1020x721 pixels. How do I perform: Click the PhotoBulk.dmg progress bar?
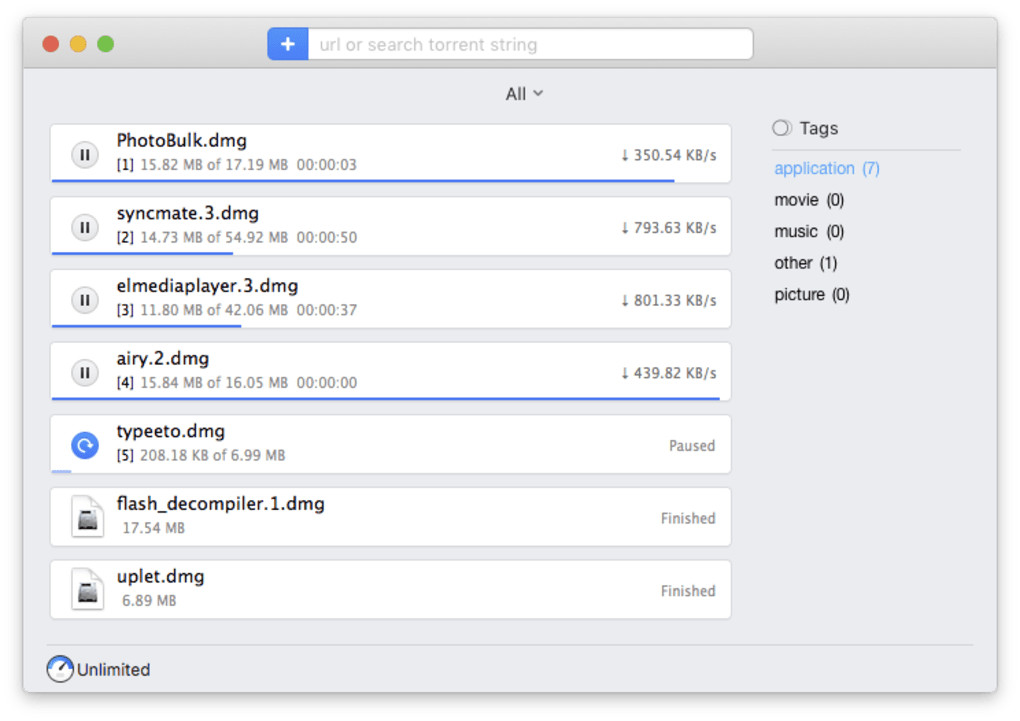click(363, 180)
